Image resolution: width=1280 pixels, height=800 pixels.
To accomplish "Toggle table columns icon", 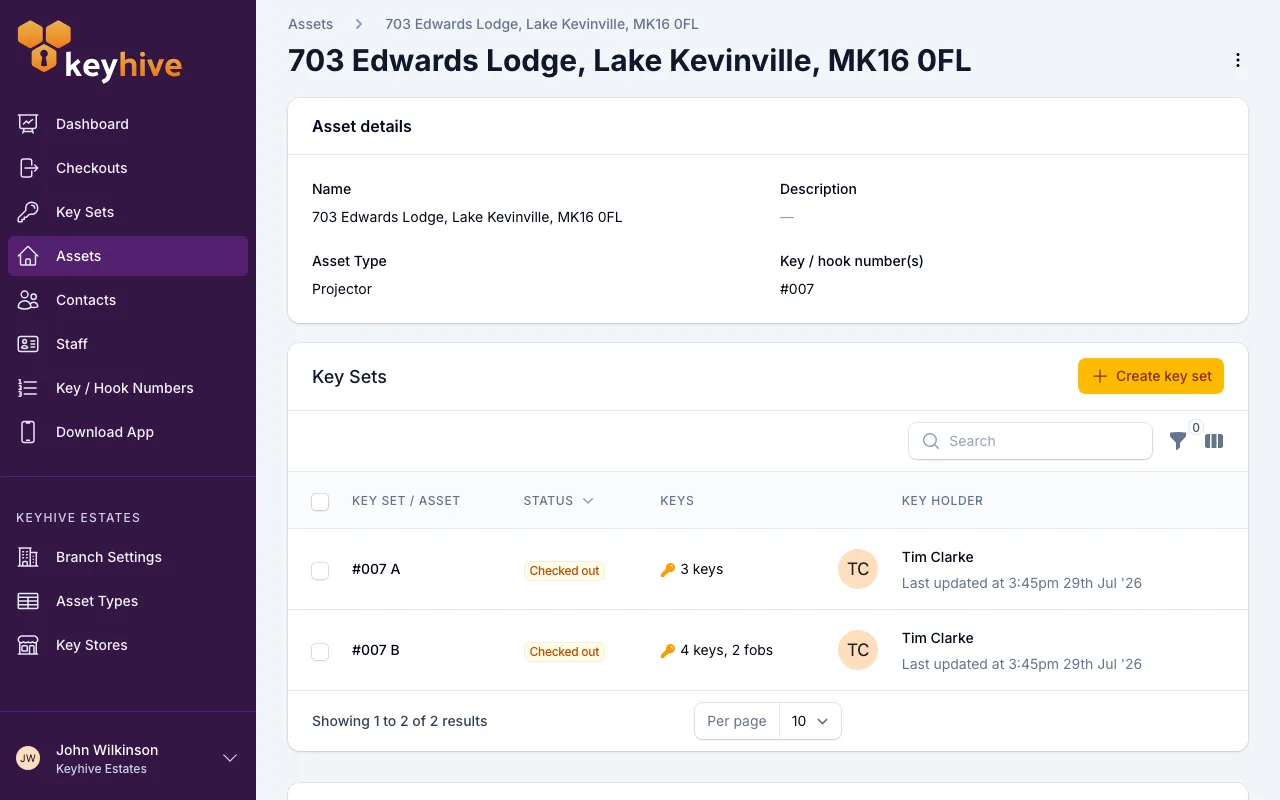I will pos(1214,441).
